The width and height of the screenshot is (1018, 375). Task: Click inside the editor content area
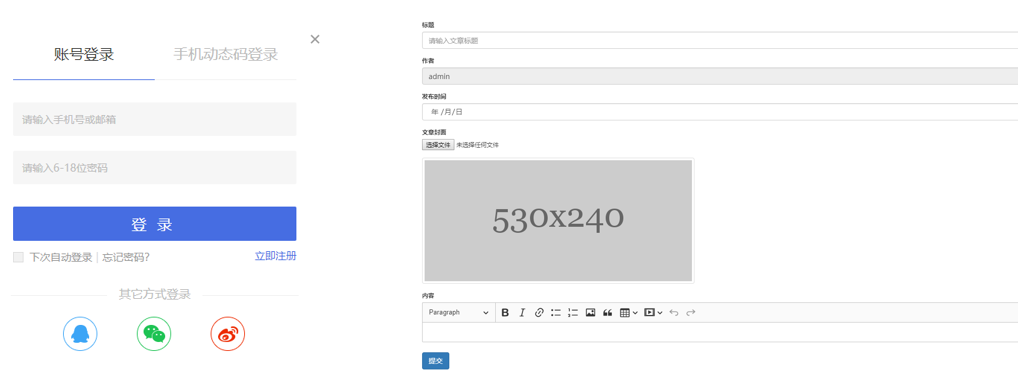(x=720, y=332)
